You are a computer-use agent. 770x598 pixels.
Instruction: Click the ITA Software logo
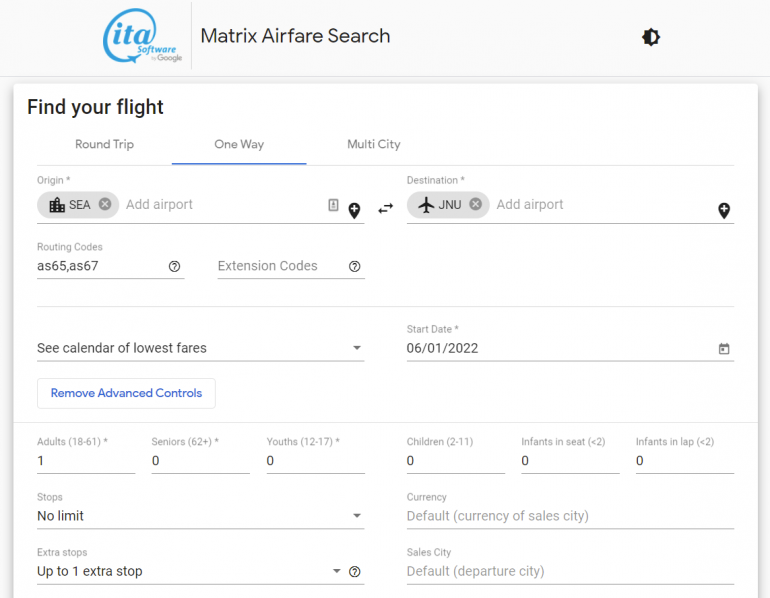[x=144, y=37]
